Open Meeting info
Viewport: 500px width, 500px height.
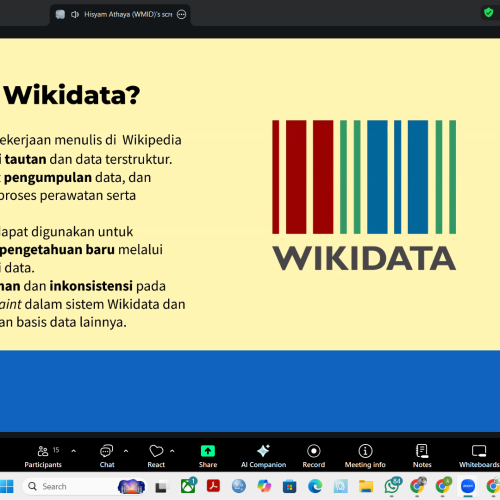[365, 456]
